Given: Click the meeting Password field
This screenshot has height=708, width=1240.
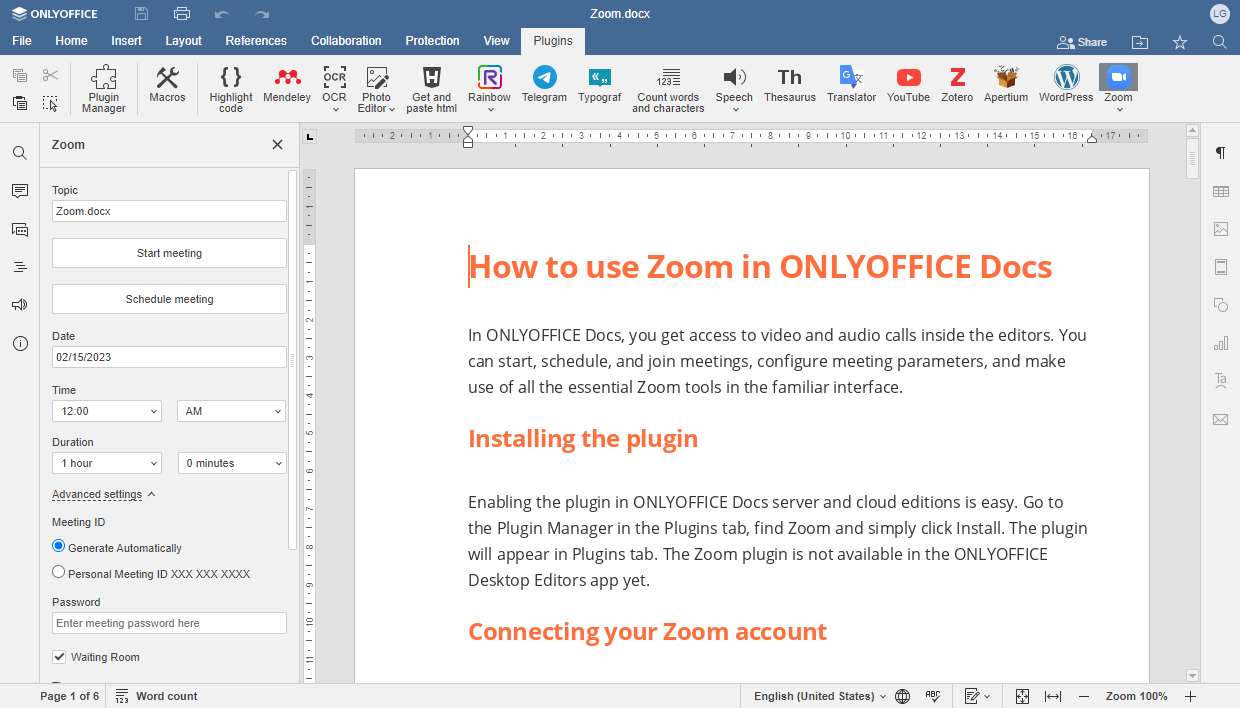Looking at the screenshot, I should [169, 623].
